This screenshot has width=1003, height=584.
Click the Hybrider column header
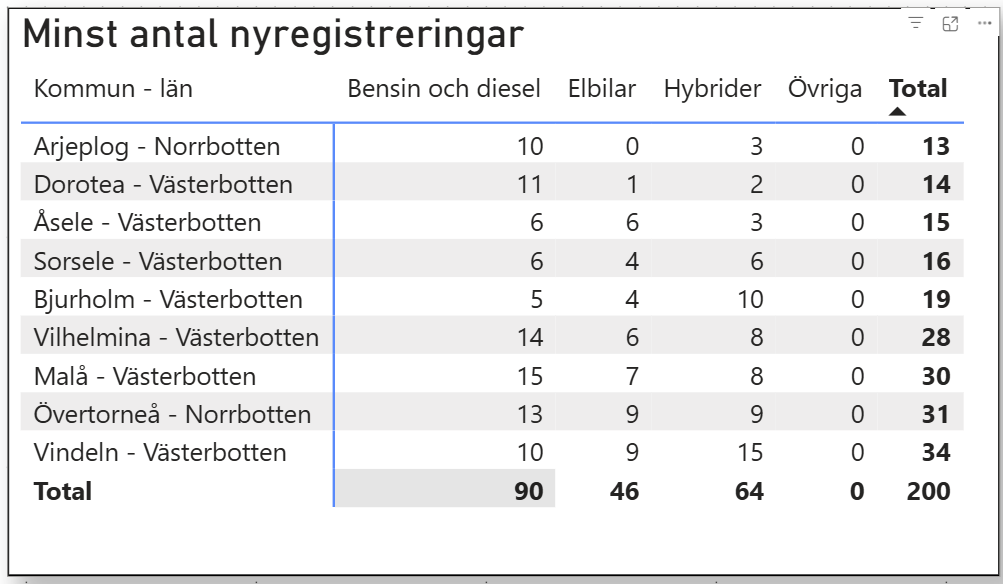point(712,88)
